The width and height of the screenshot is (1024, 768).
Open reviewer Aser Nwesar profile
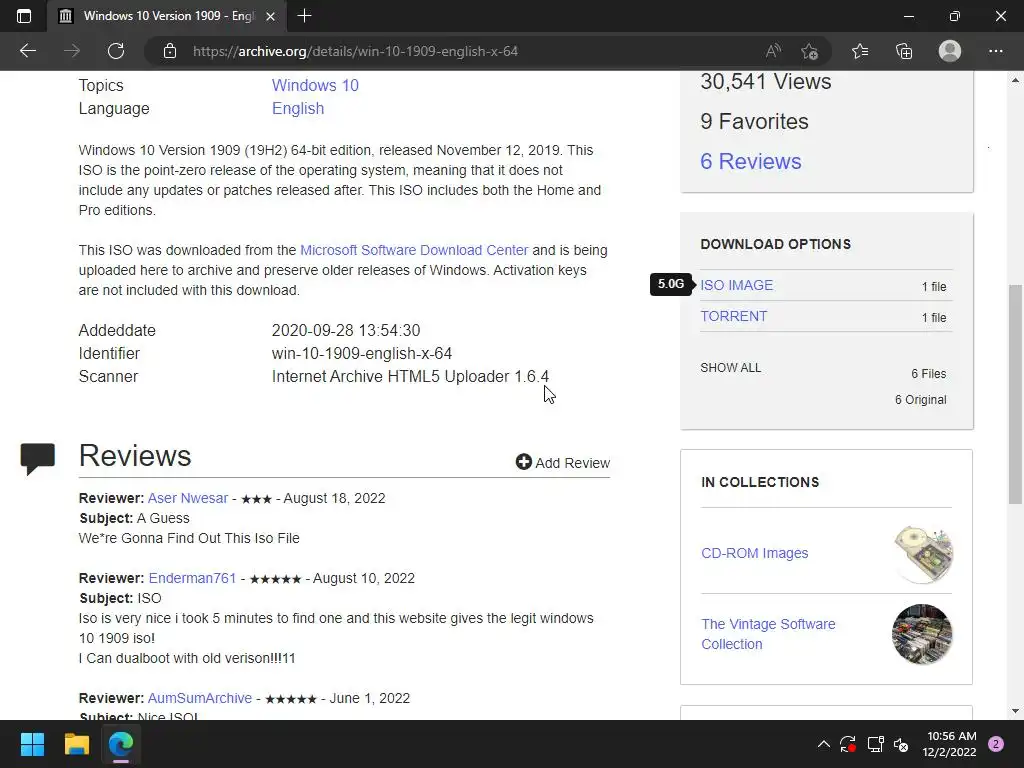click(187, 498)
